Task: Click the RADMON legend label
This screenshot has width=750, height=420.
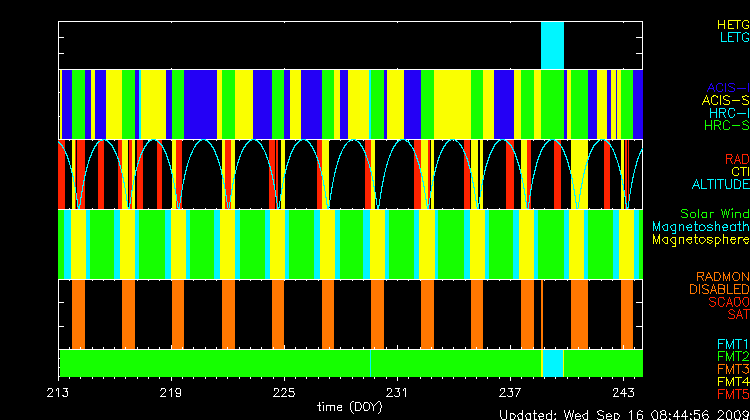Action: (x=723, y=276)
